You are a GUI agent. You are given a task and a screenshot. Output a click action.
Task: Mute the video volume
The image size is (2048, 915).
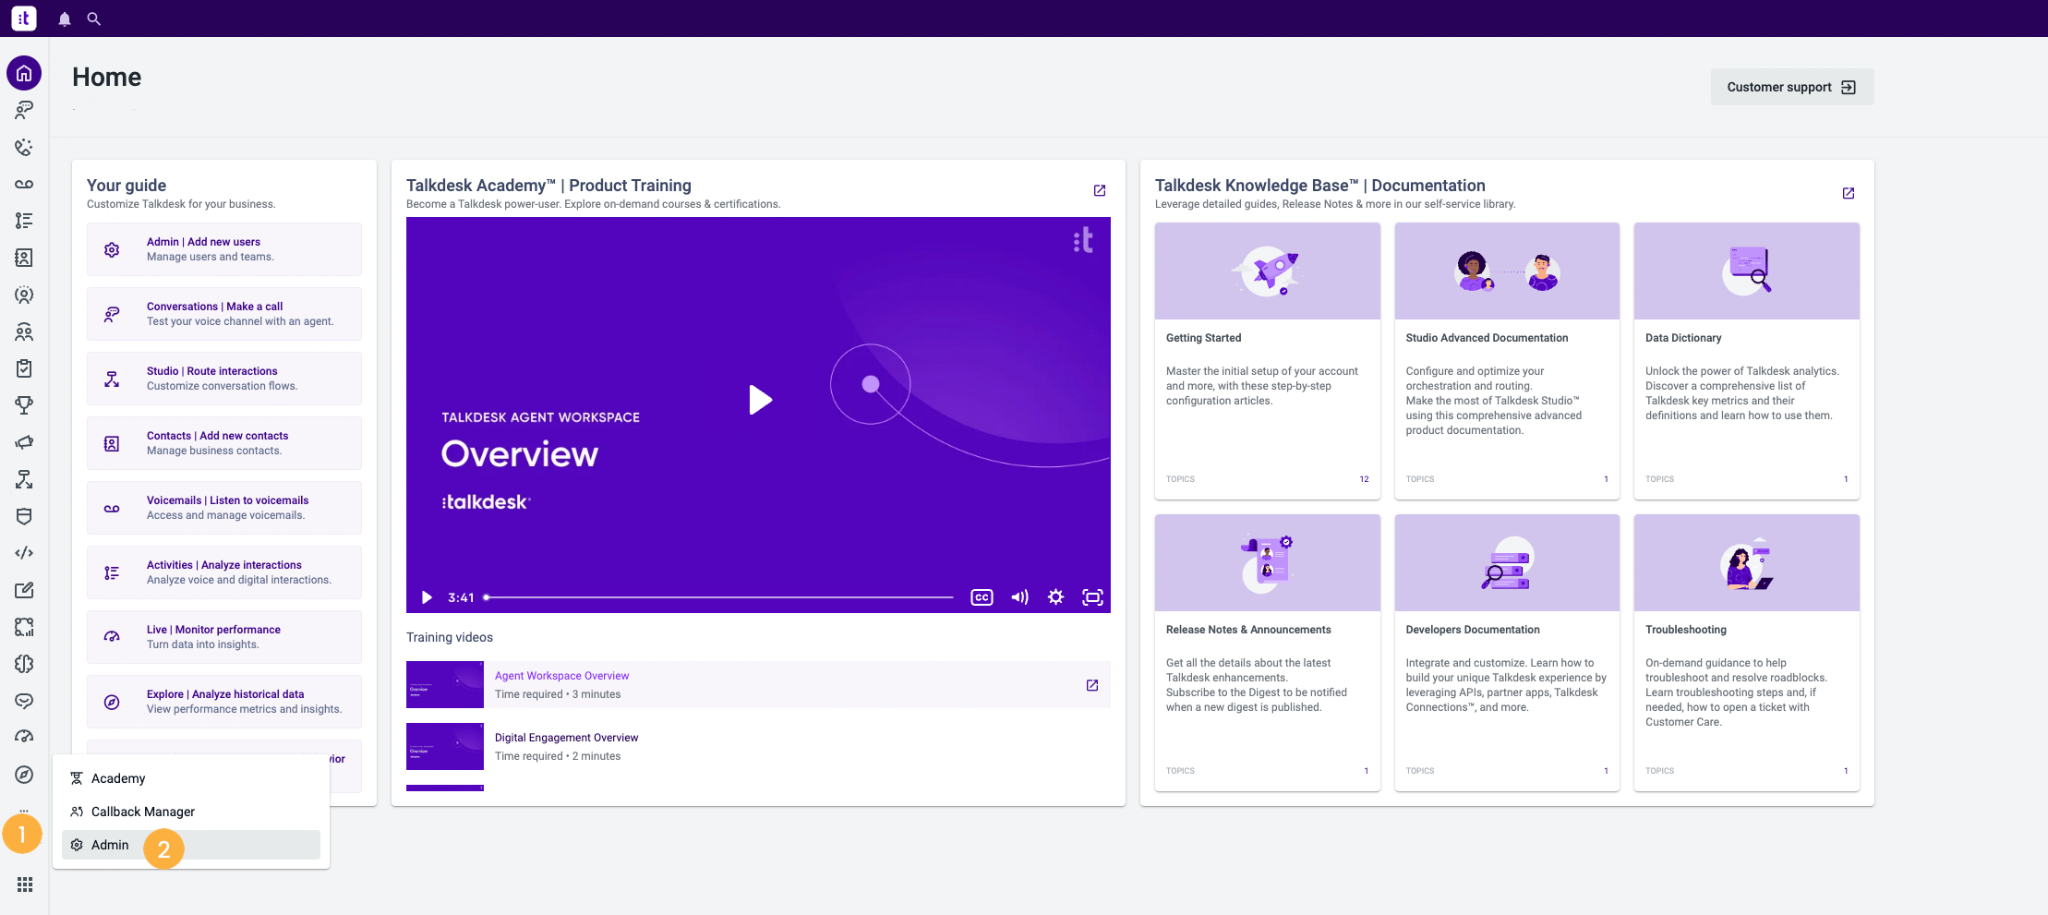1019,597
